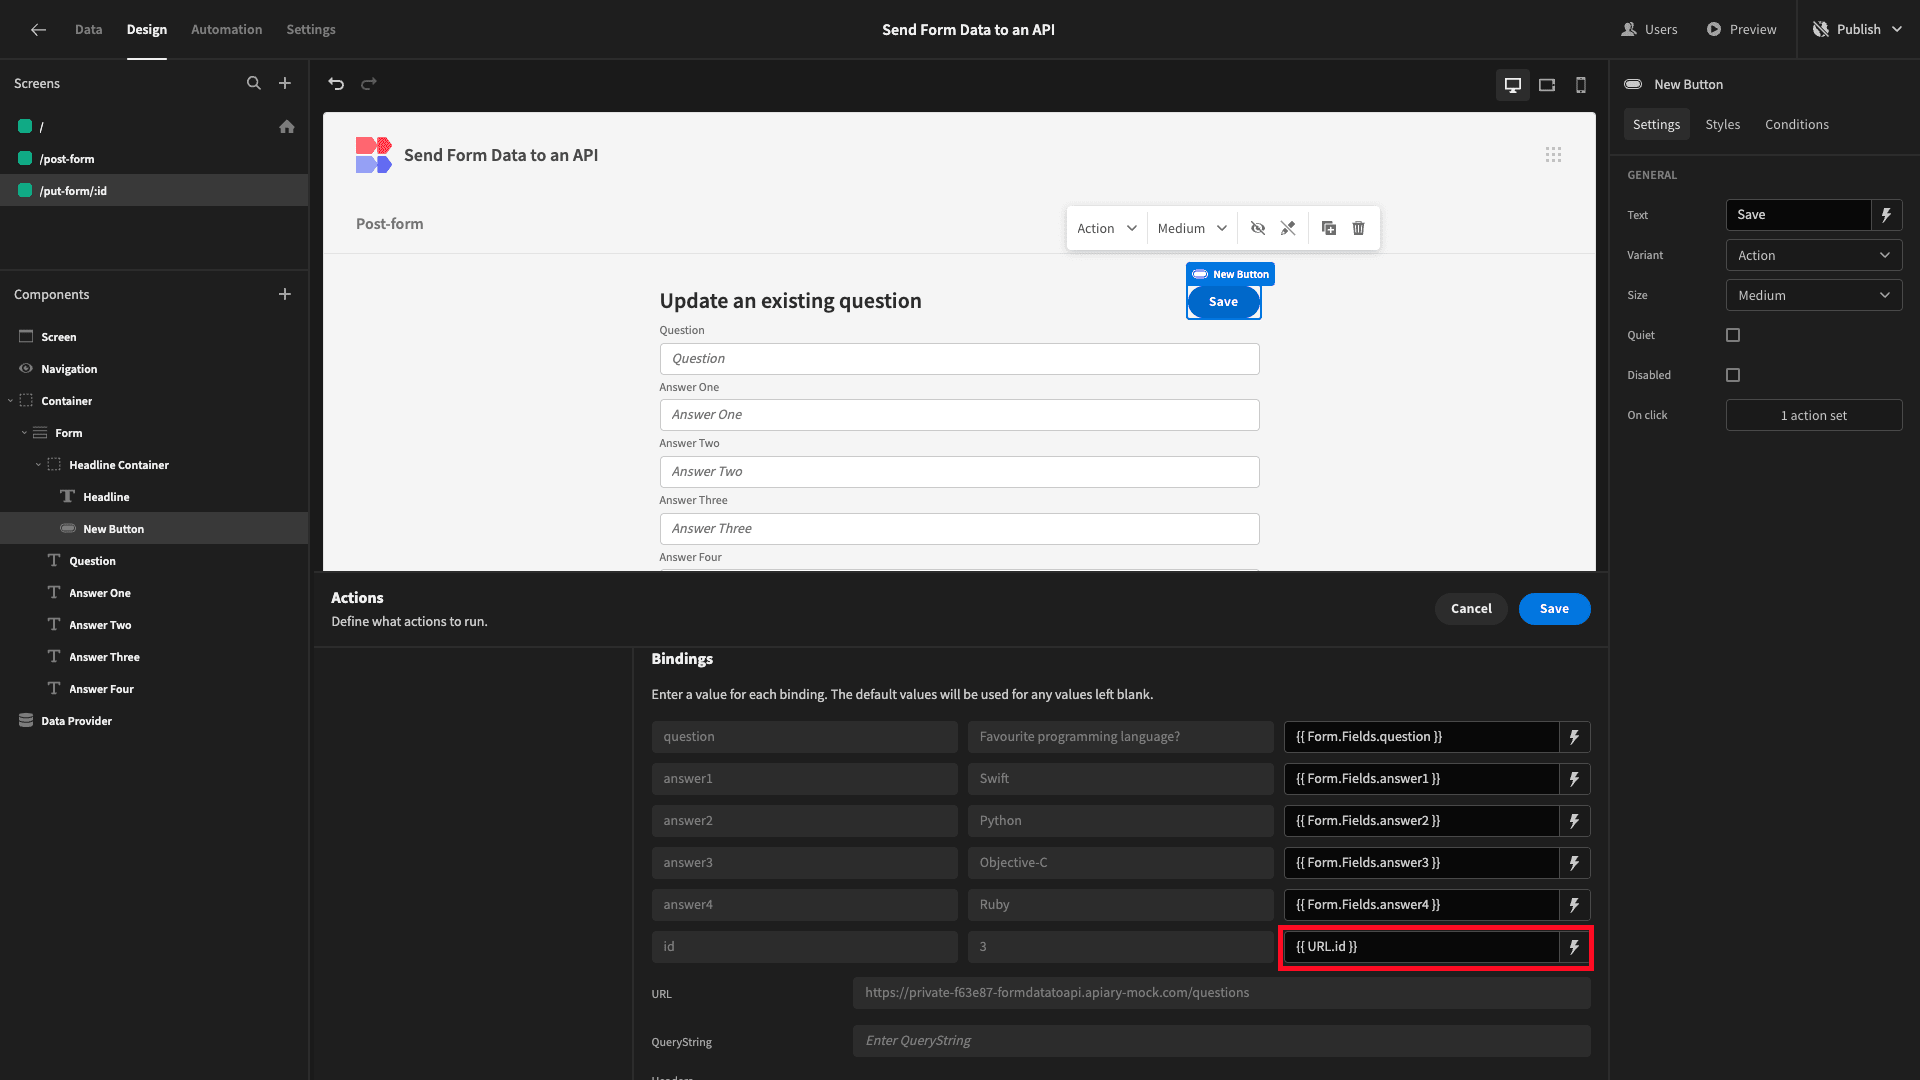1920x1080 pixels.
Task: Select mobile viewport icon
Action: (1580, 84)
